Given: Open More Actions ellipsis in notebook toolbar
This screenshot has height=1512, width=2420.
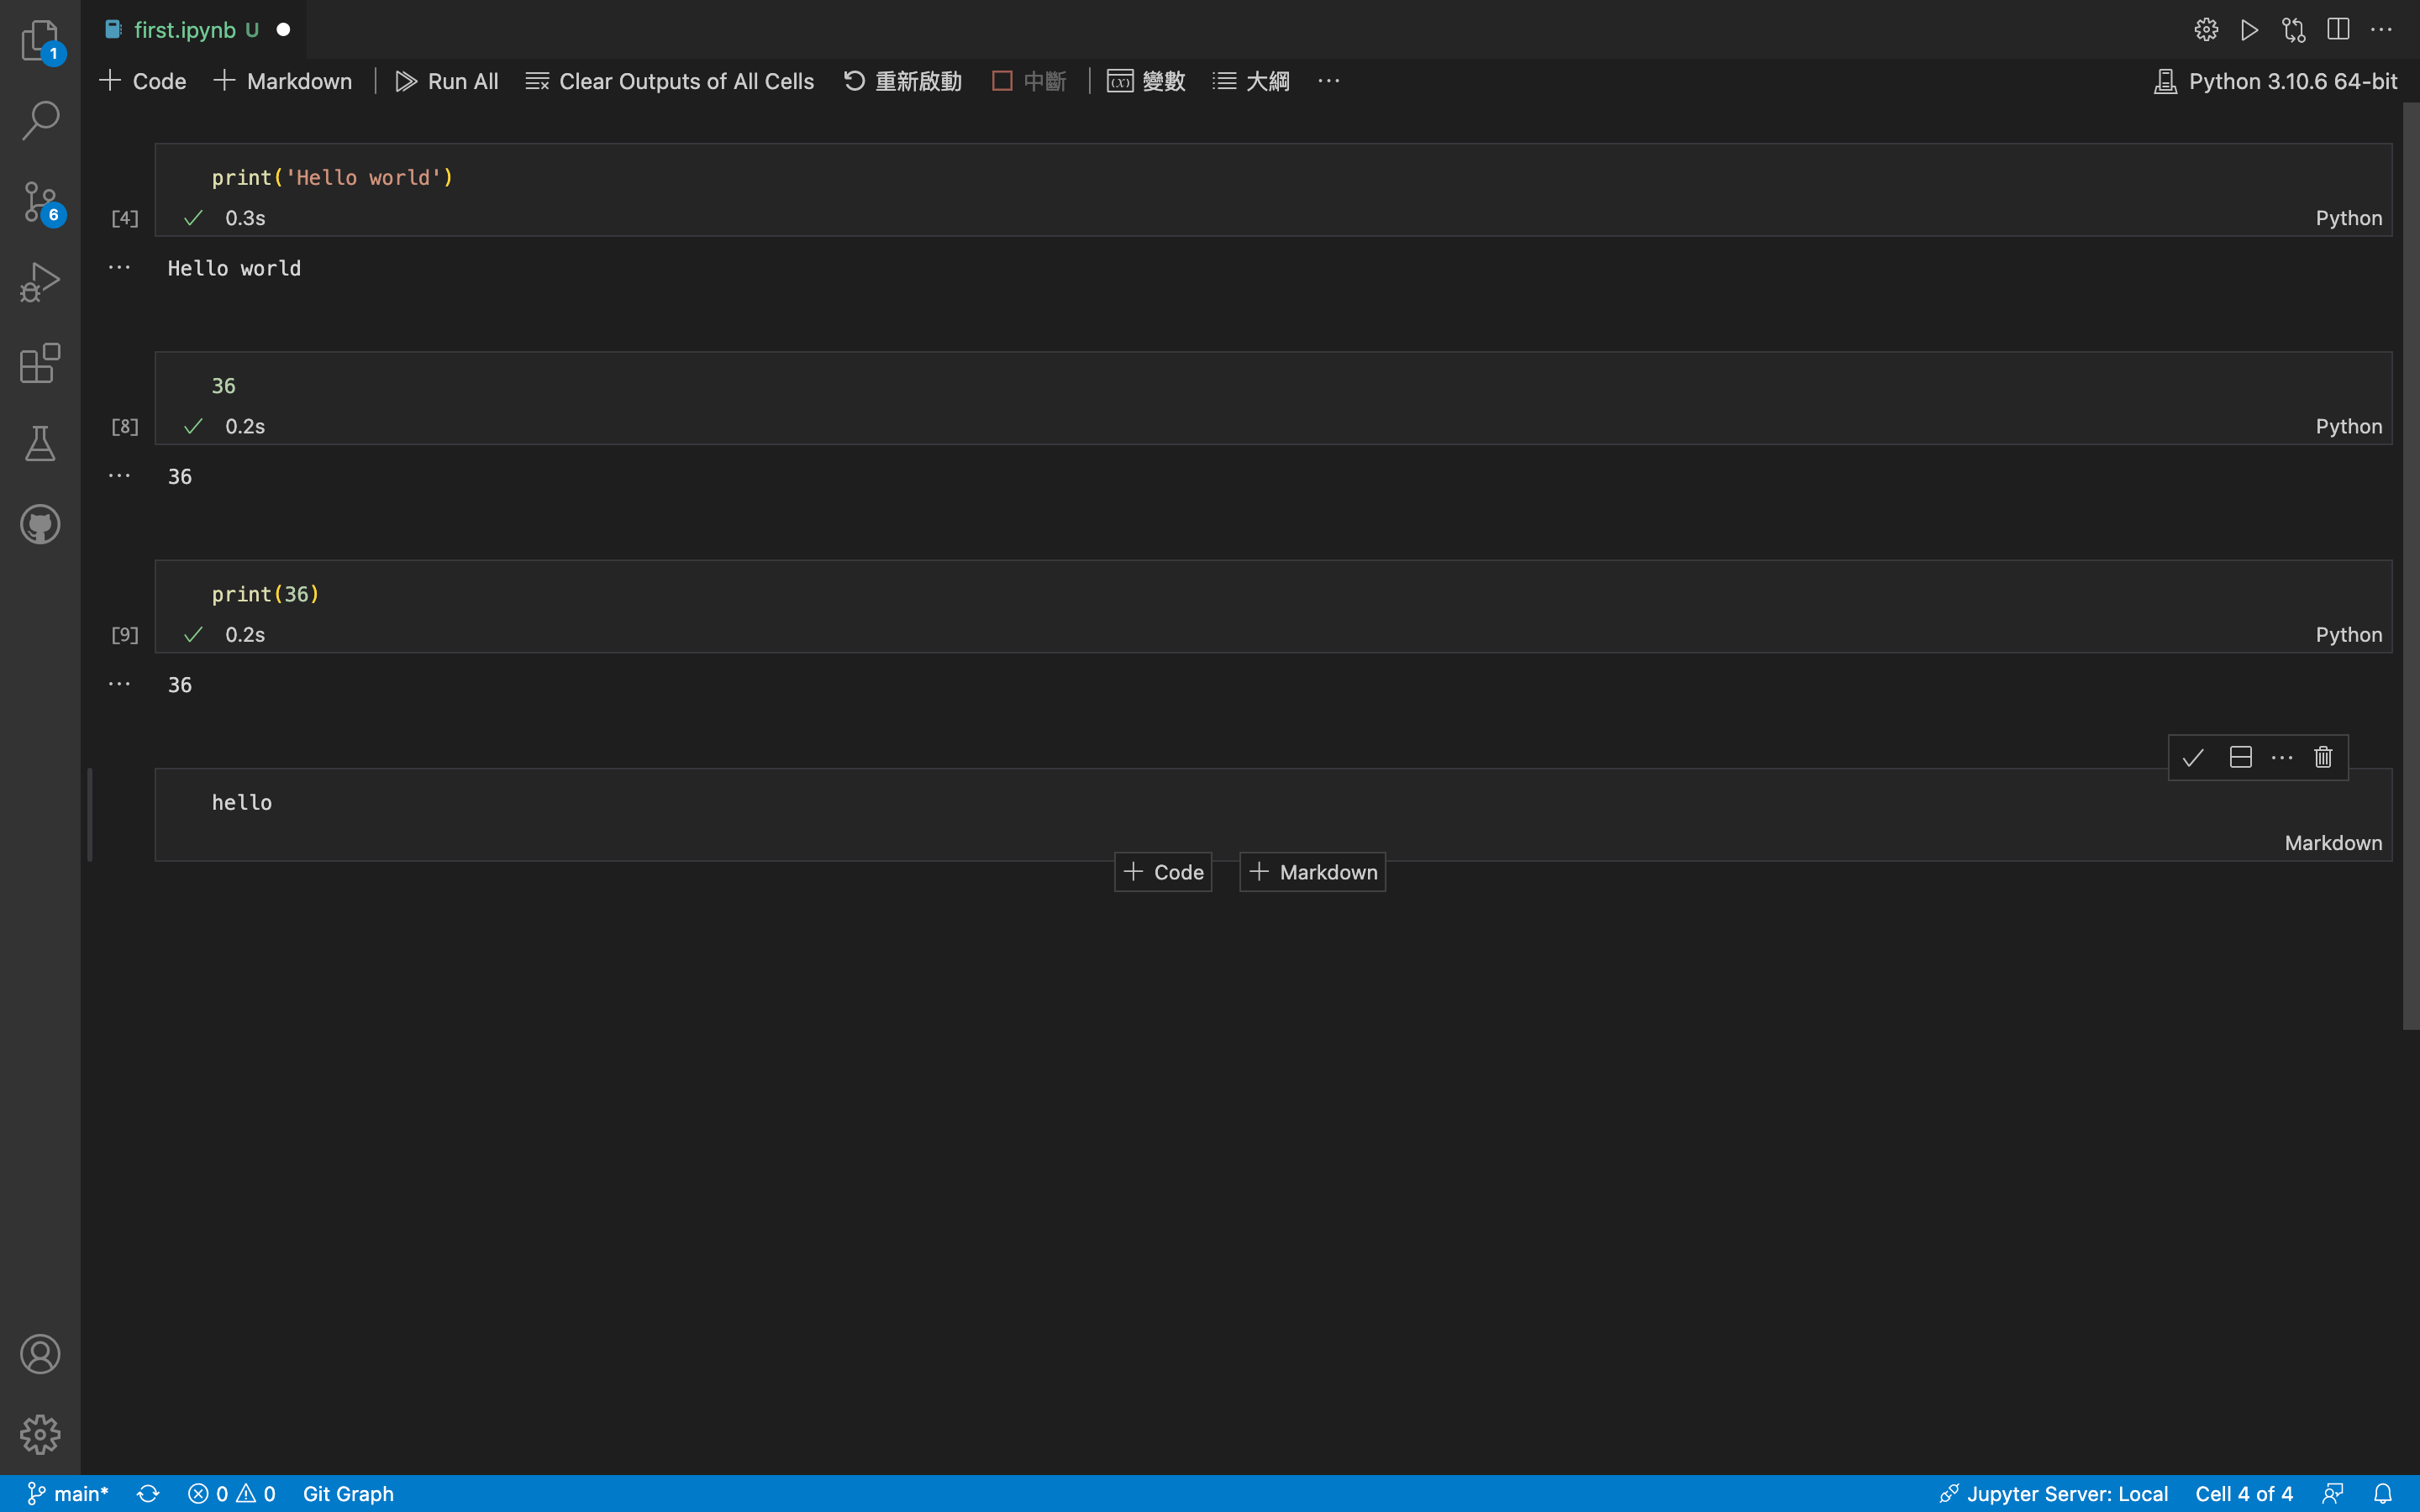Looking at the screenshot, I should click(x=1328, y=80).
